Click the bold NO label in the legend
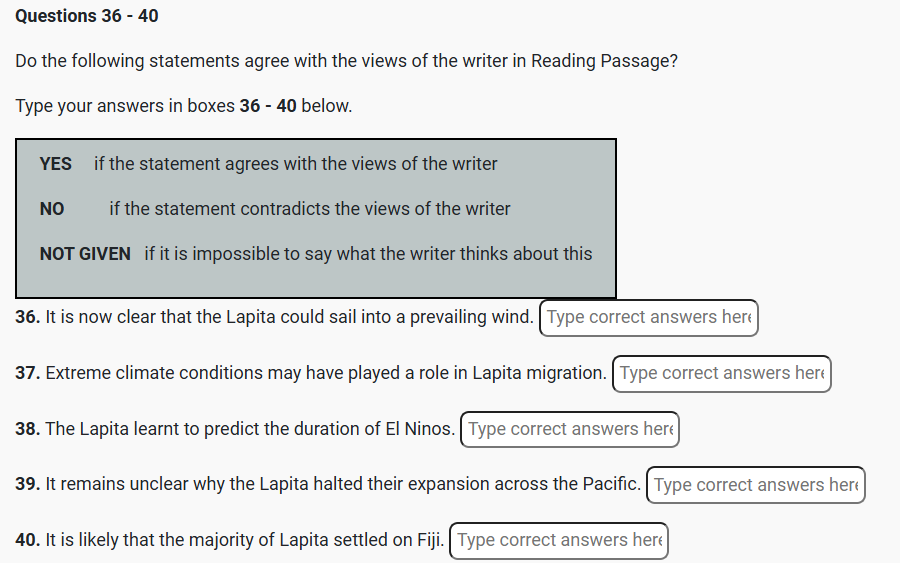The height and width of the screenshot is (563, 900). (x=52, y=209)
